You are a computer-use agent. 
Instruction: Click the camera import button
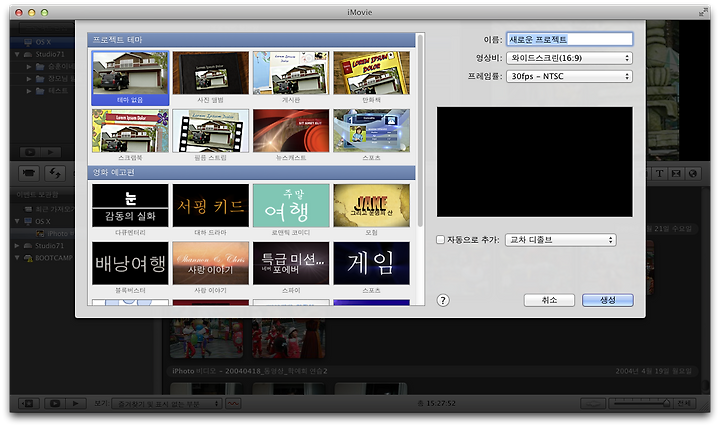29,173
